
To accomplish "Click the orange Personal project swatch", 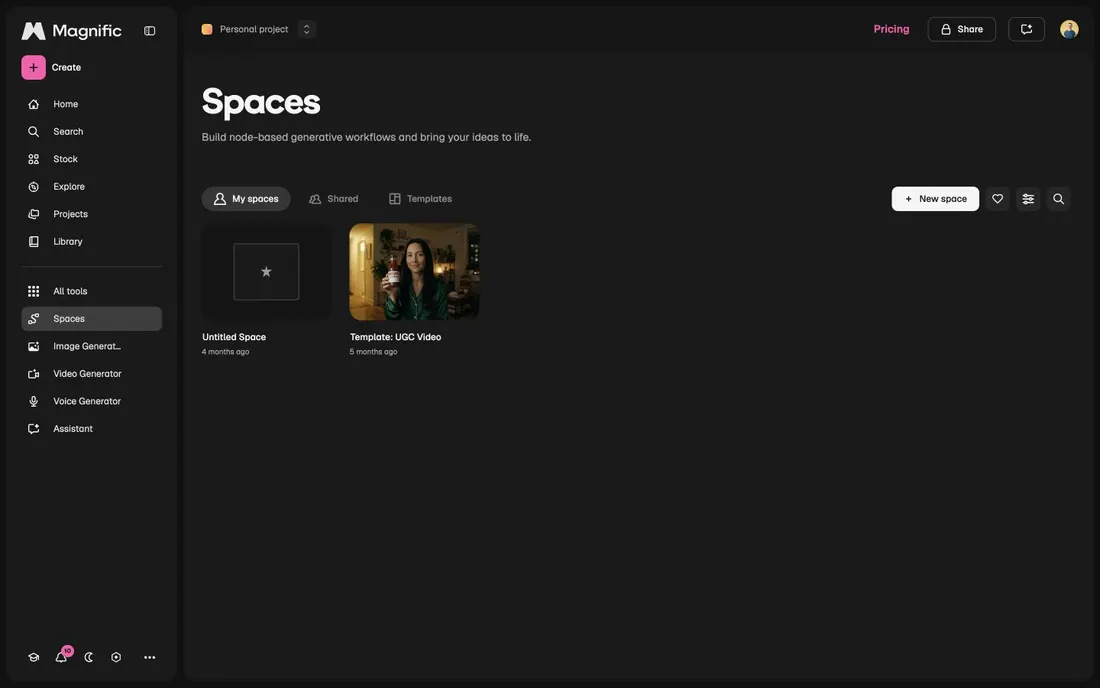I will pos(207,29).
